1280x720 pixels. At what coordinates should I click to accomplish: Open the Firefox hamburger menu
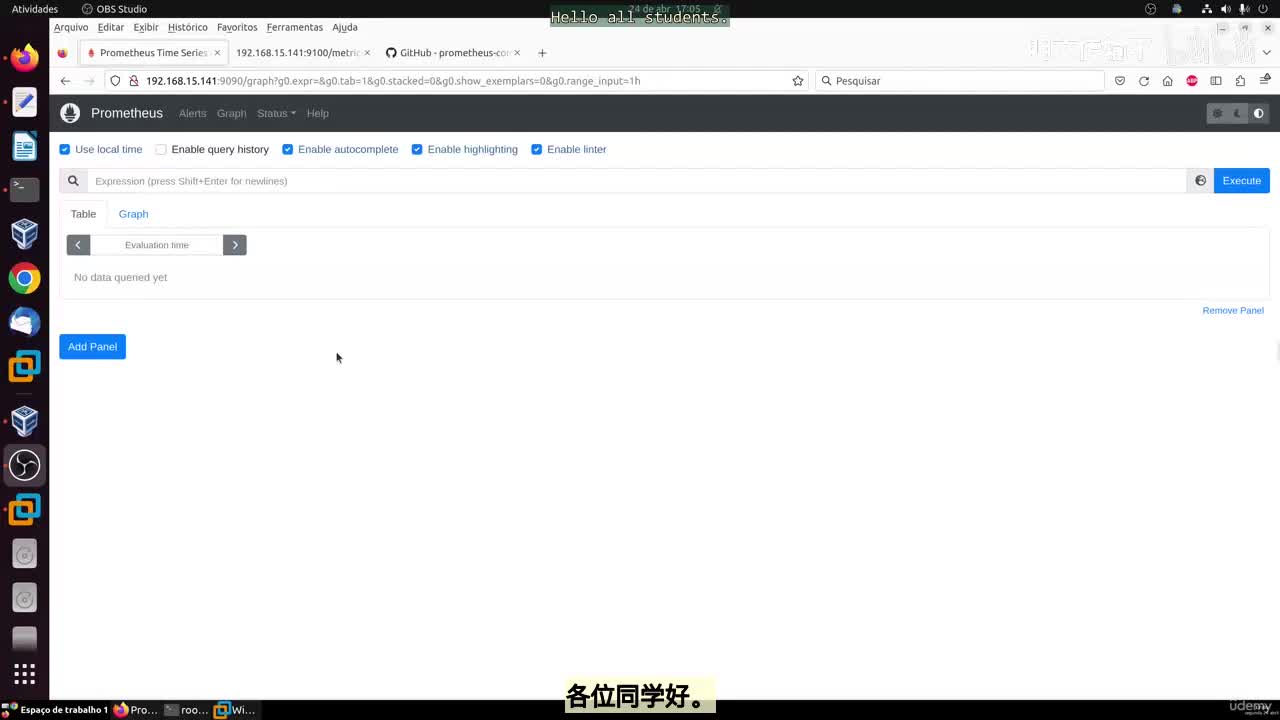(x=1265, y=80)
